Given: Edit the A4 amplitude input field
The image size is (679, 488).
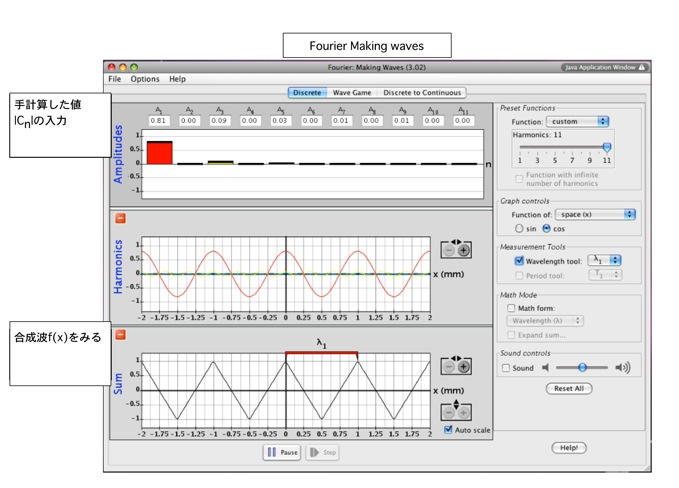Looking at the screenshot, I should pyautogui.click(x=249, y=120).
